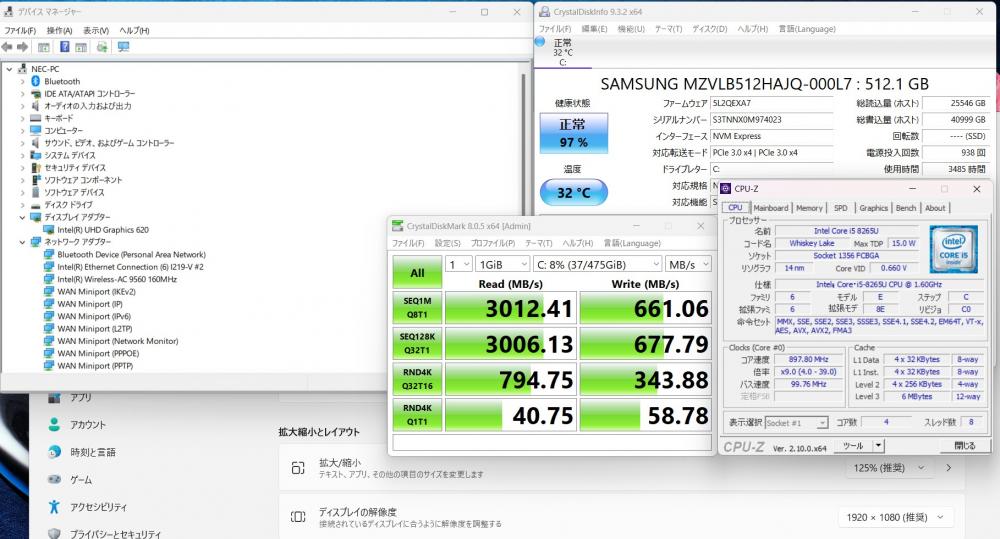Click the SEQ1M Q8T1 test button
This screenshot has height=539, width=1000.
pyautogui.click(x=417, y=307)
